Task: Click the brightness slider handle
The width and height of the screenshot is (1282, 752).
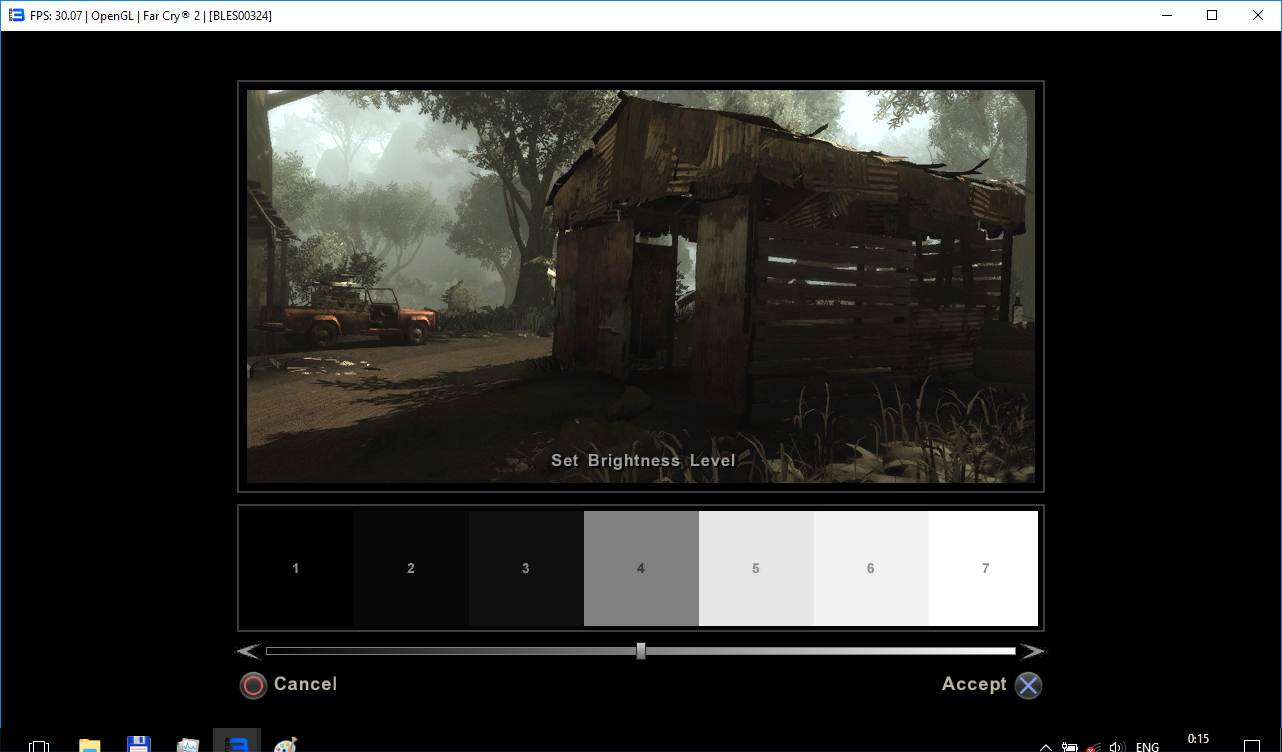Action: pyautogui.click(x=641, y=651)
